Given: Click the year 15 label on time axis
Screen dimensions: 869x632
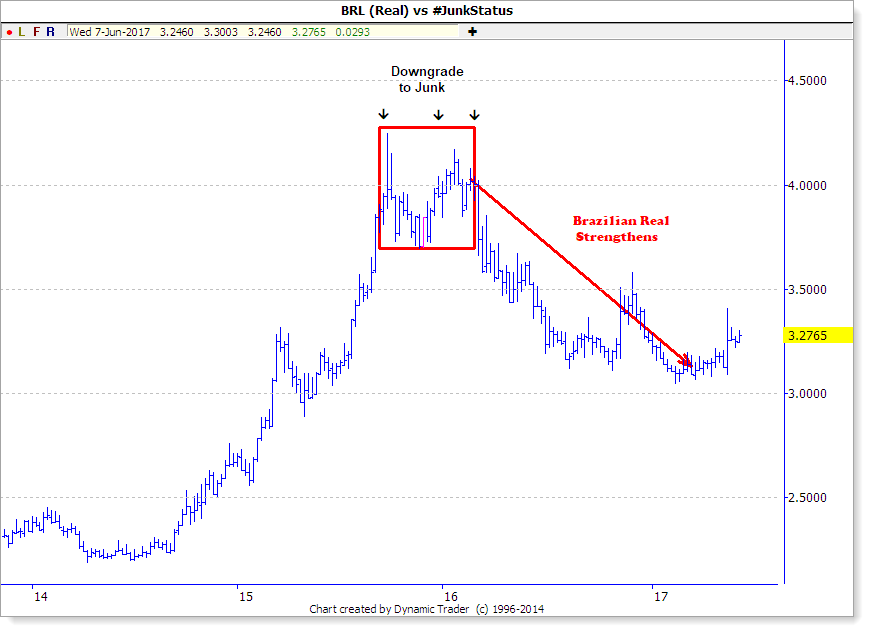Looking at the screenshot, I should coord(246,597).
